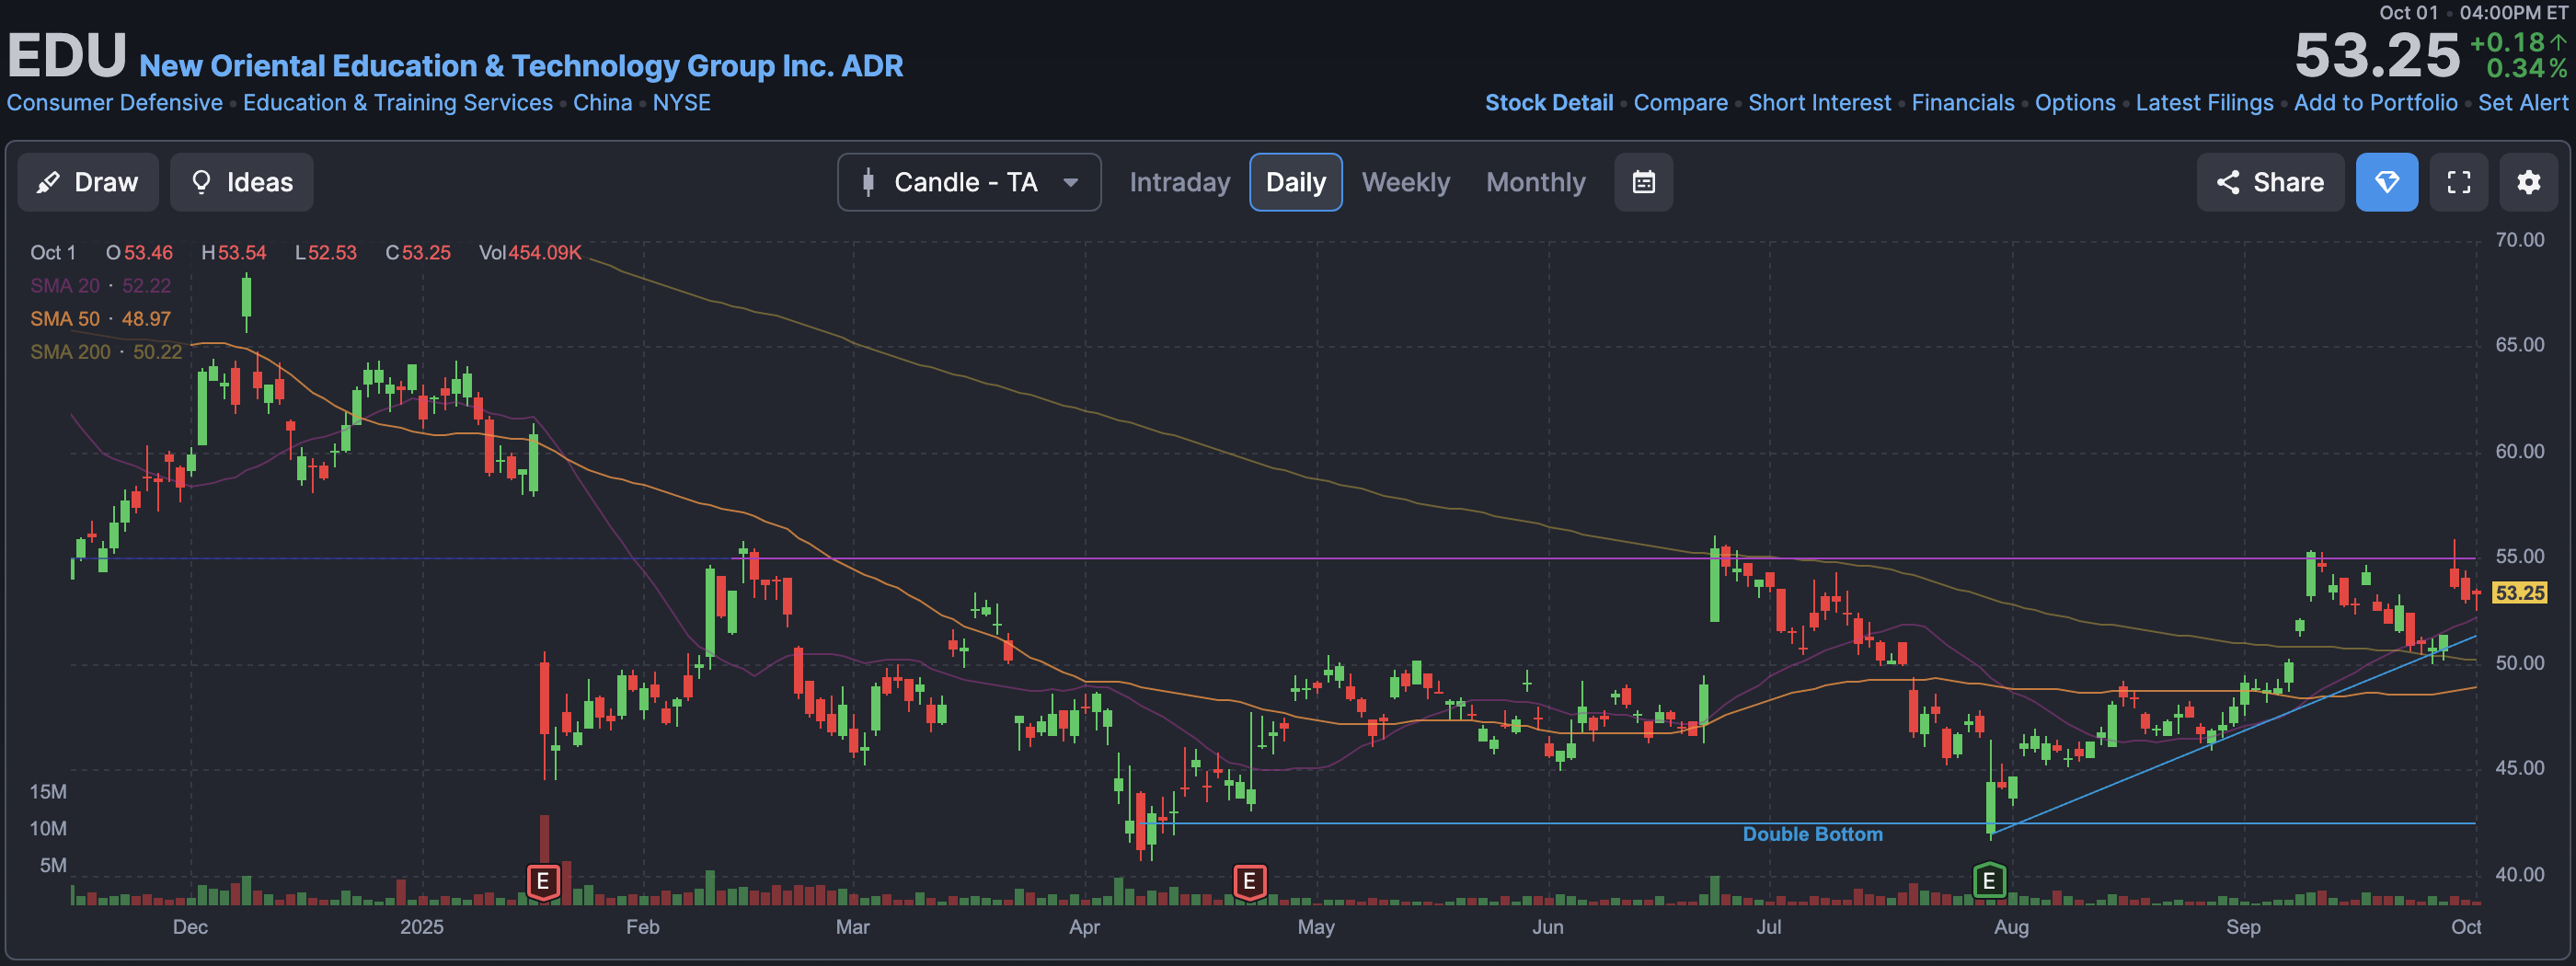
Task: Expand the Candle - TA chart type dropdown
Action: point(969,182)
